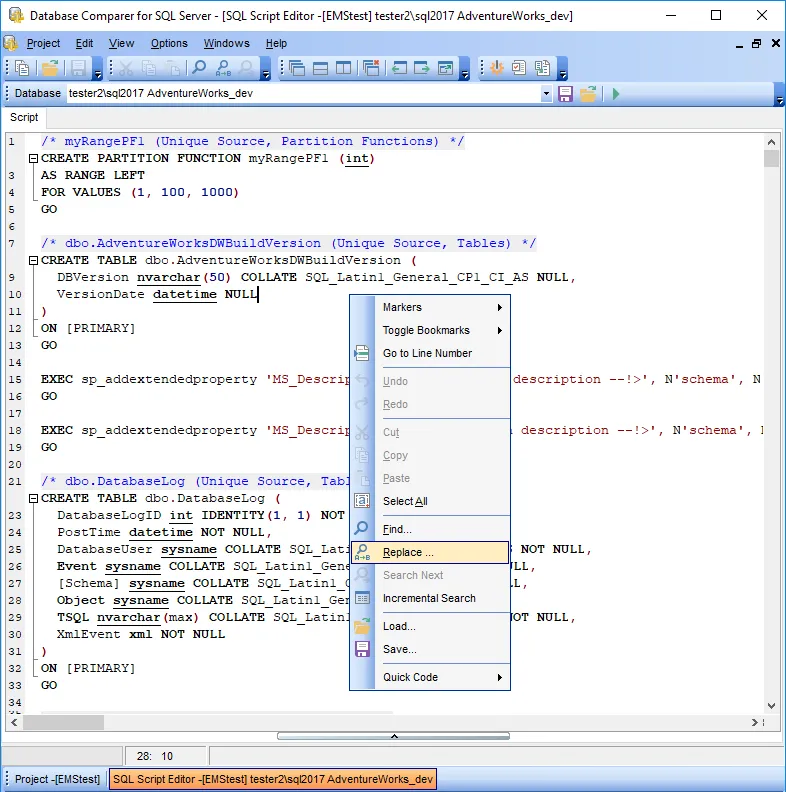786x792 pixels.
Task: Click the Database connection input field
Action: click(x=303, y=94)
